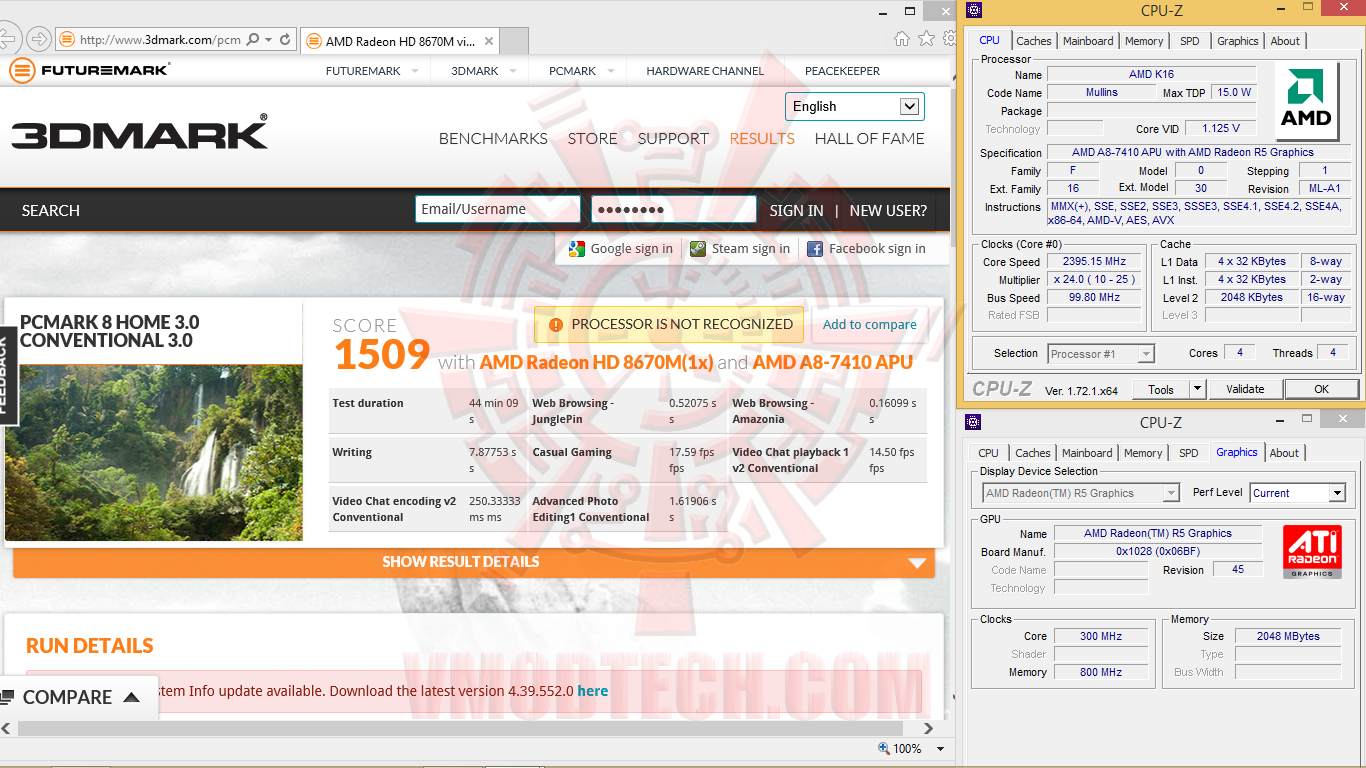The height and width of the screenshot is (768, 1366).
Task: Click the warning icon beside Processor Is Not Recognized
Action: click(554, 325)
